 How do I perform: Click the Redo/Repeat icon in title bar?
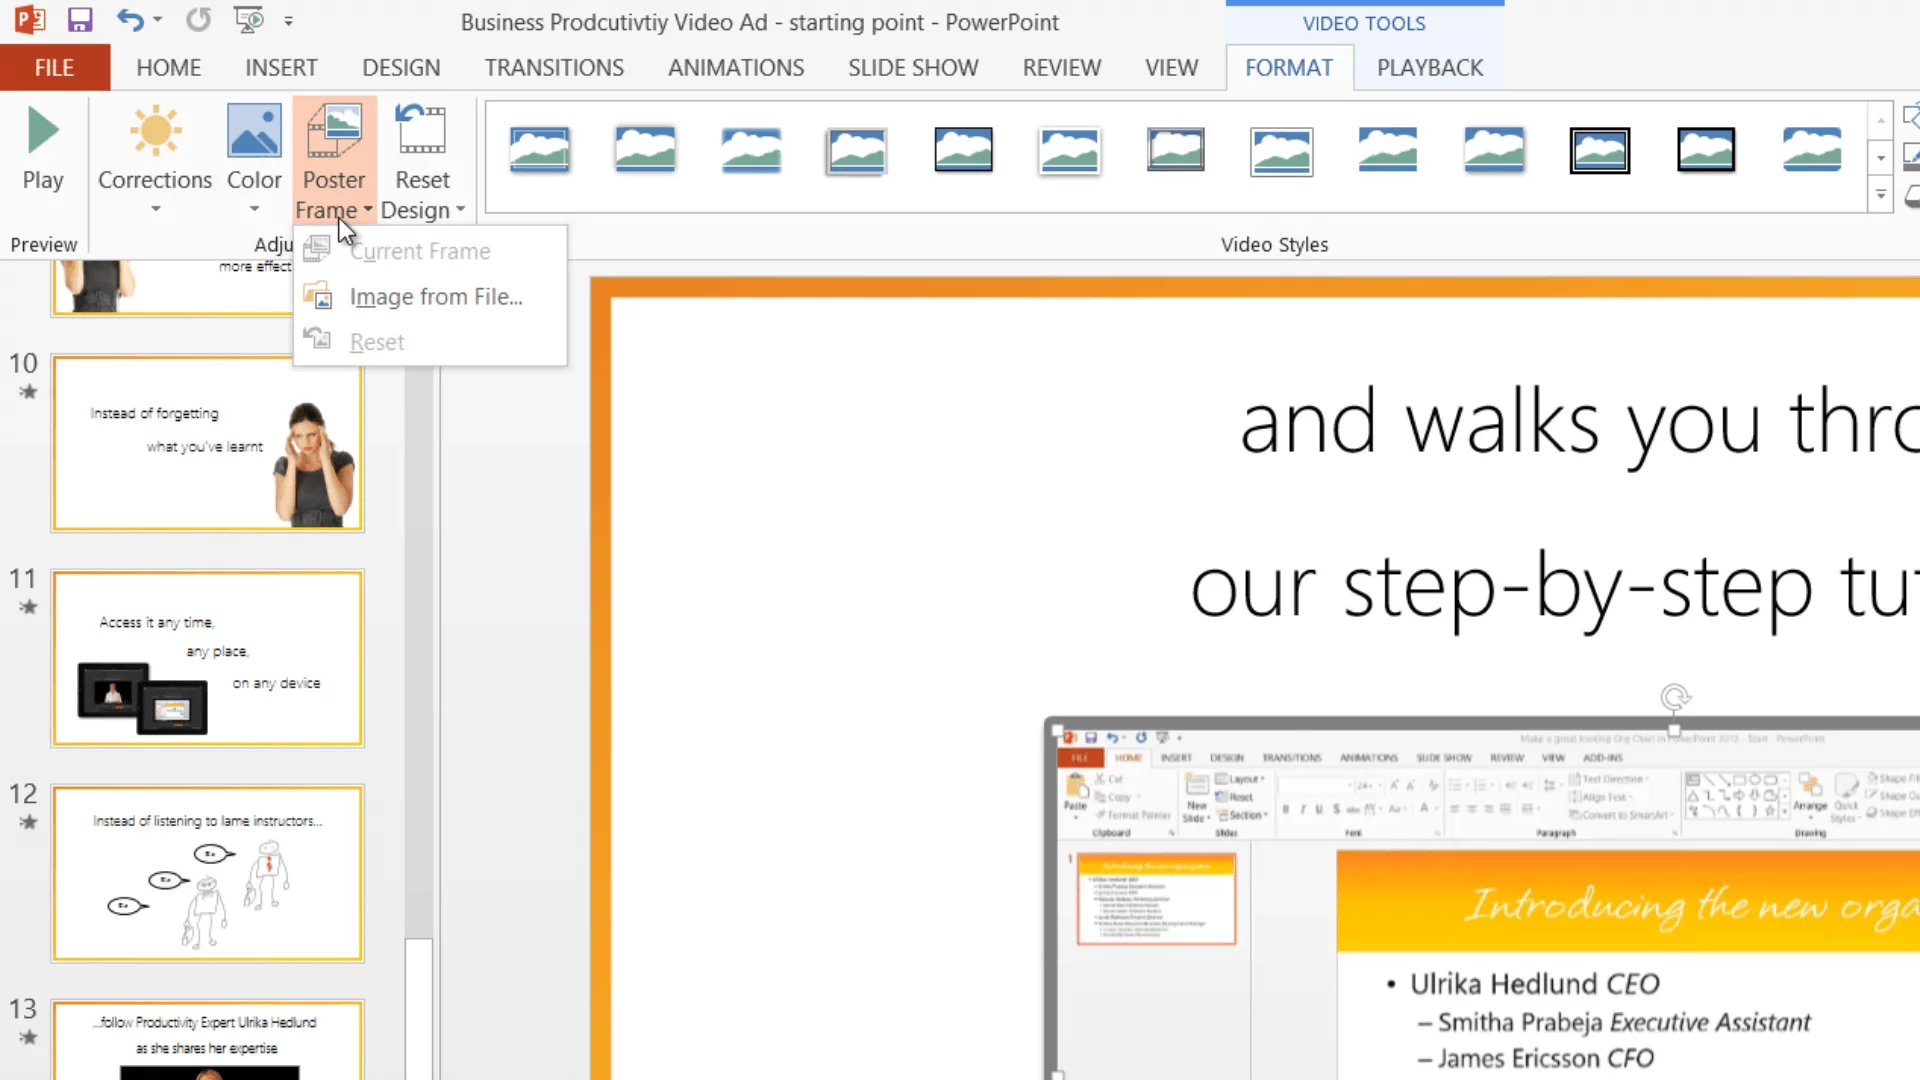198,20
